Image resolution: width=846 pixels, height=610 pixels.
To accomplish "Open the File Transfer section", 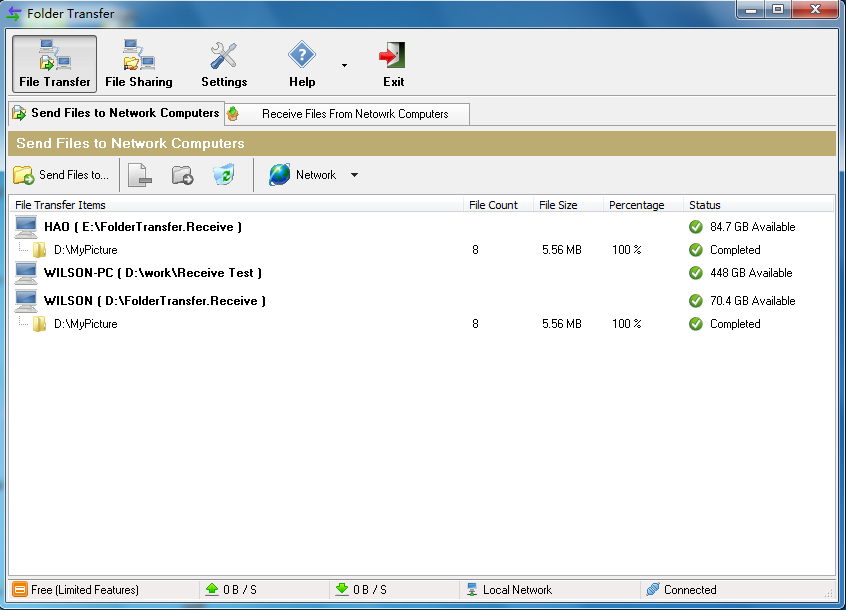I will (x=54, y=64).
